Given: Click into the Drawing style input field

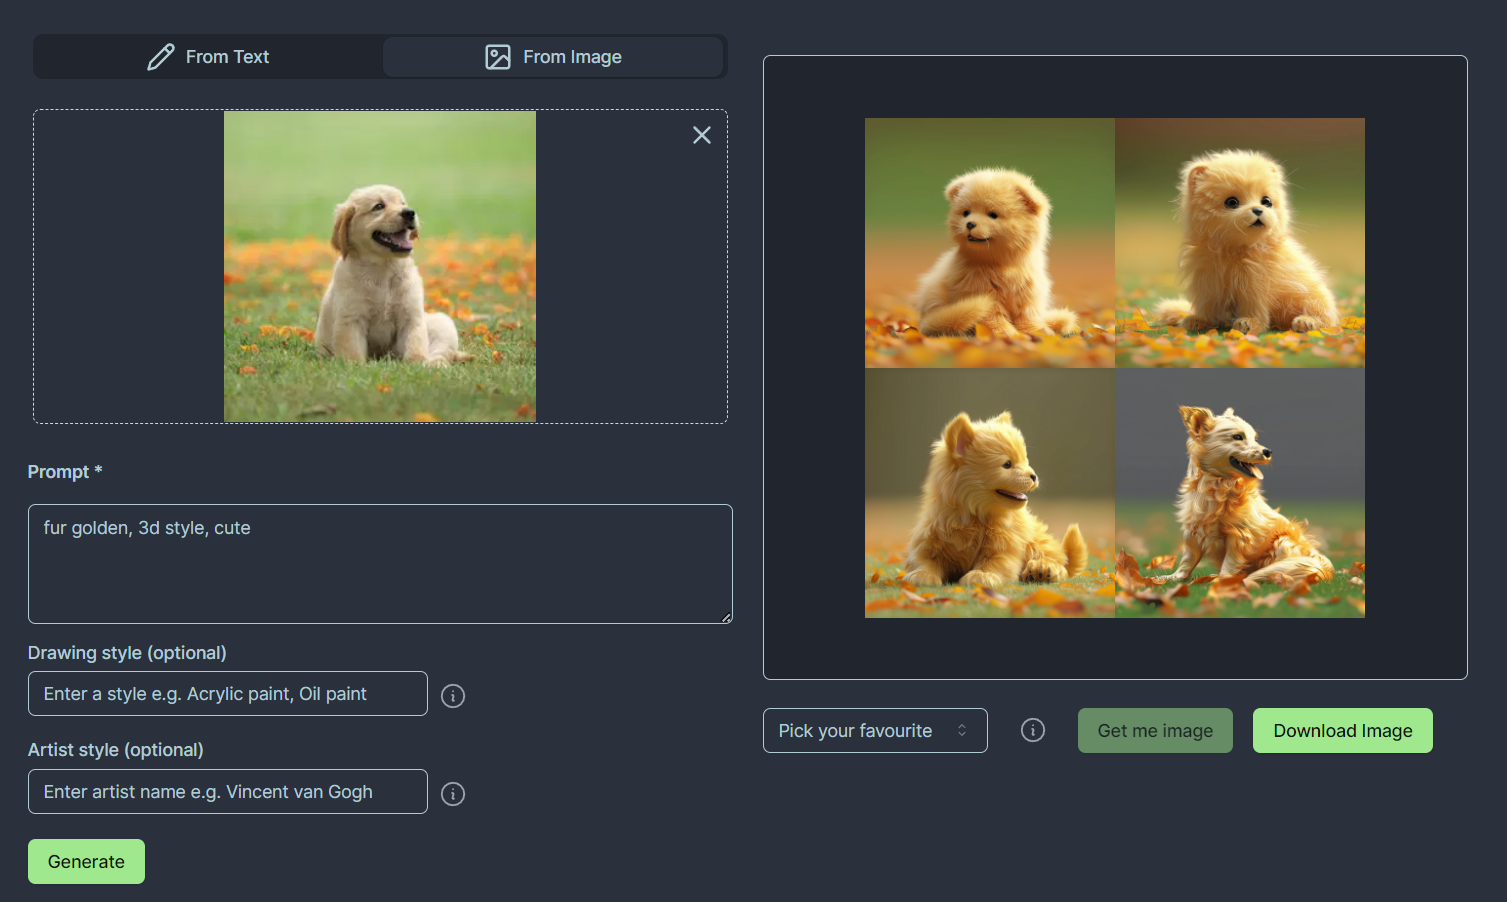Looking at the screenshot, I should pyautogui.click(x=228, y=694).
